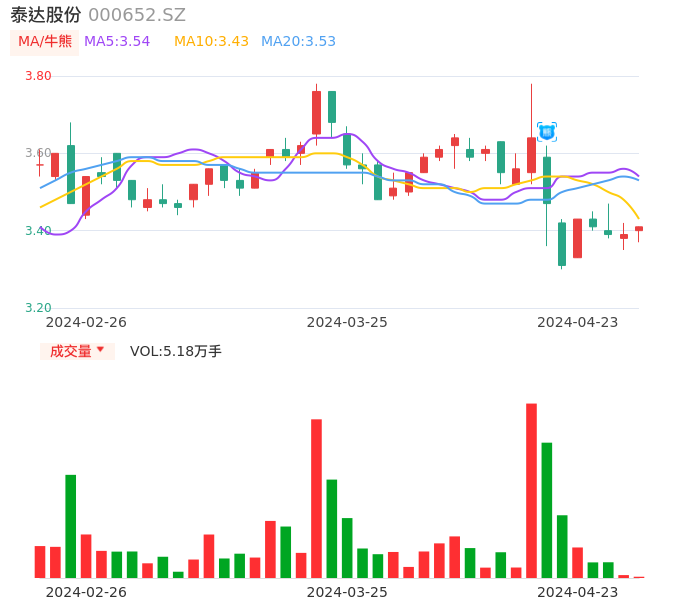Click the 泰达股份 stock name
Screen dimensions: 686x606
45,15
